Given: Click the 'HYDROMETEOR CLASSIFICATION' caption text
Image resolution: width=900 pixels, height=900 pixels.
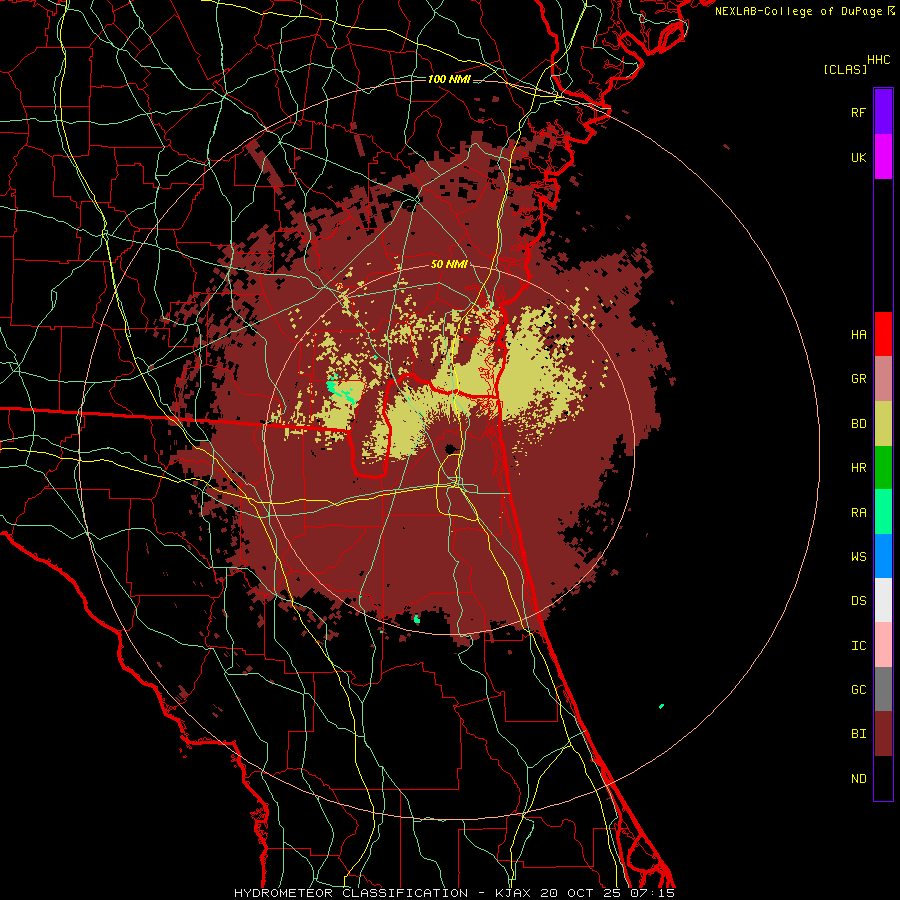Looking at the screenshot, I should click(x=351, y=893).
